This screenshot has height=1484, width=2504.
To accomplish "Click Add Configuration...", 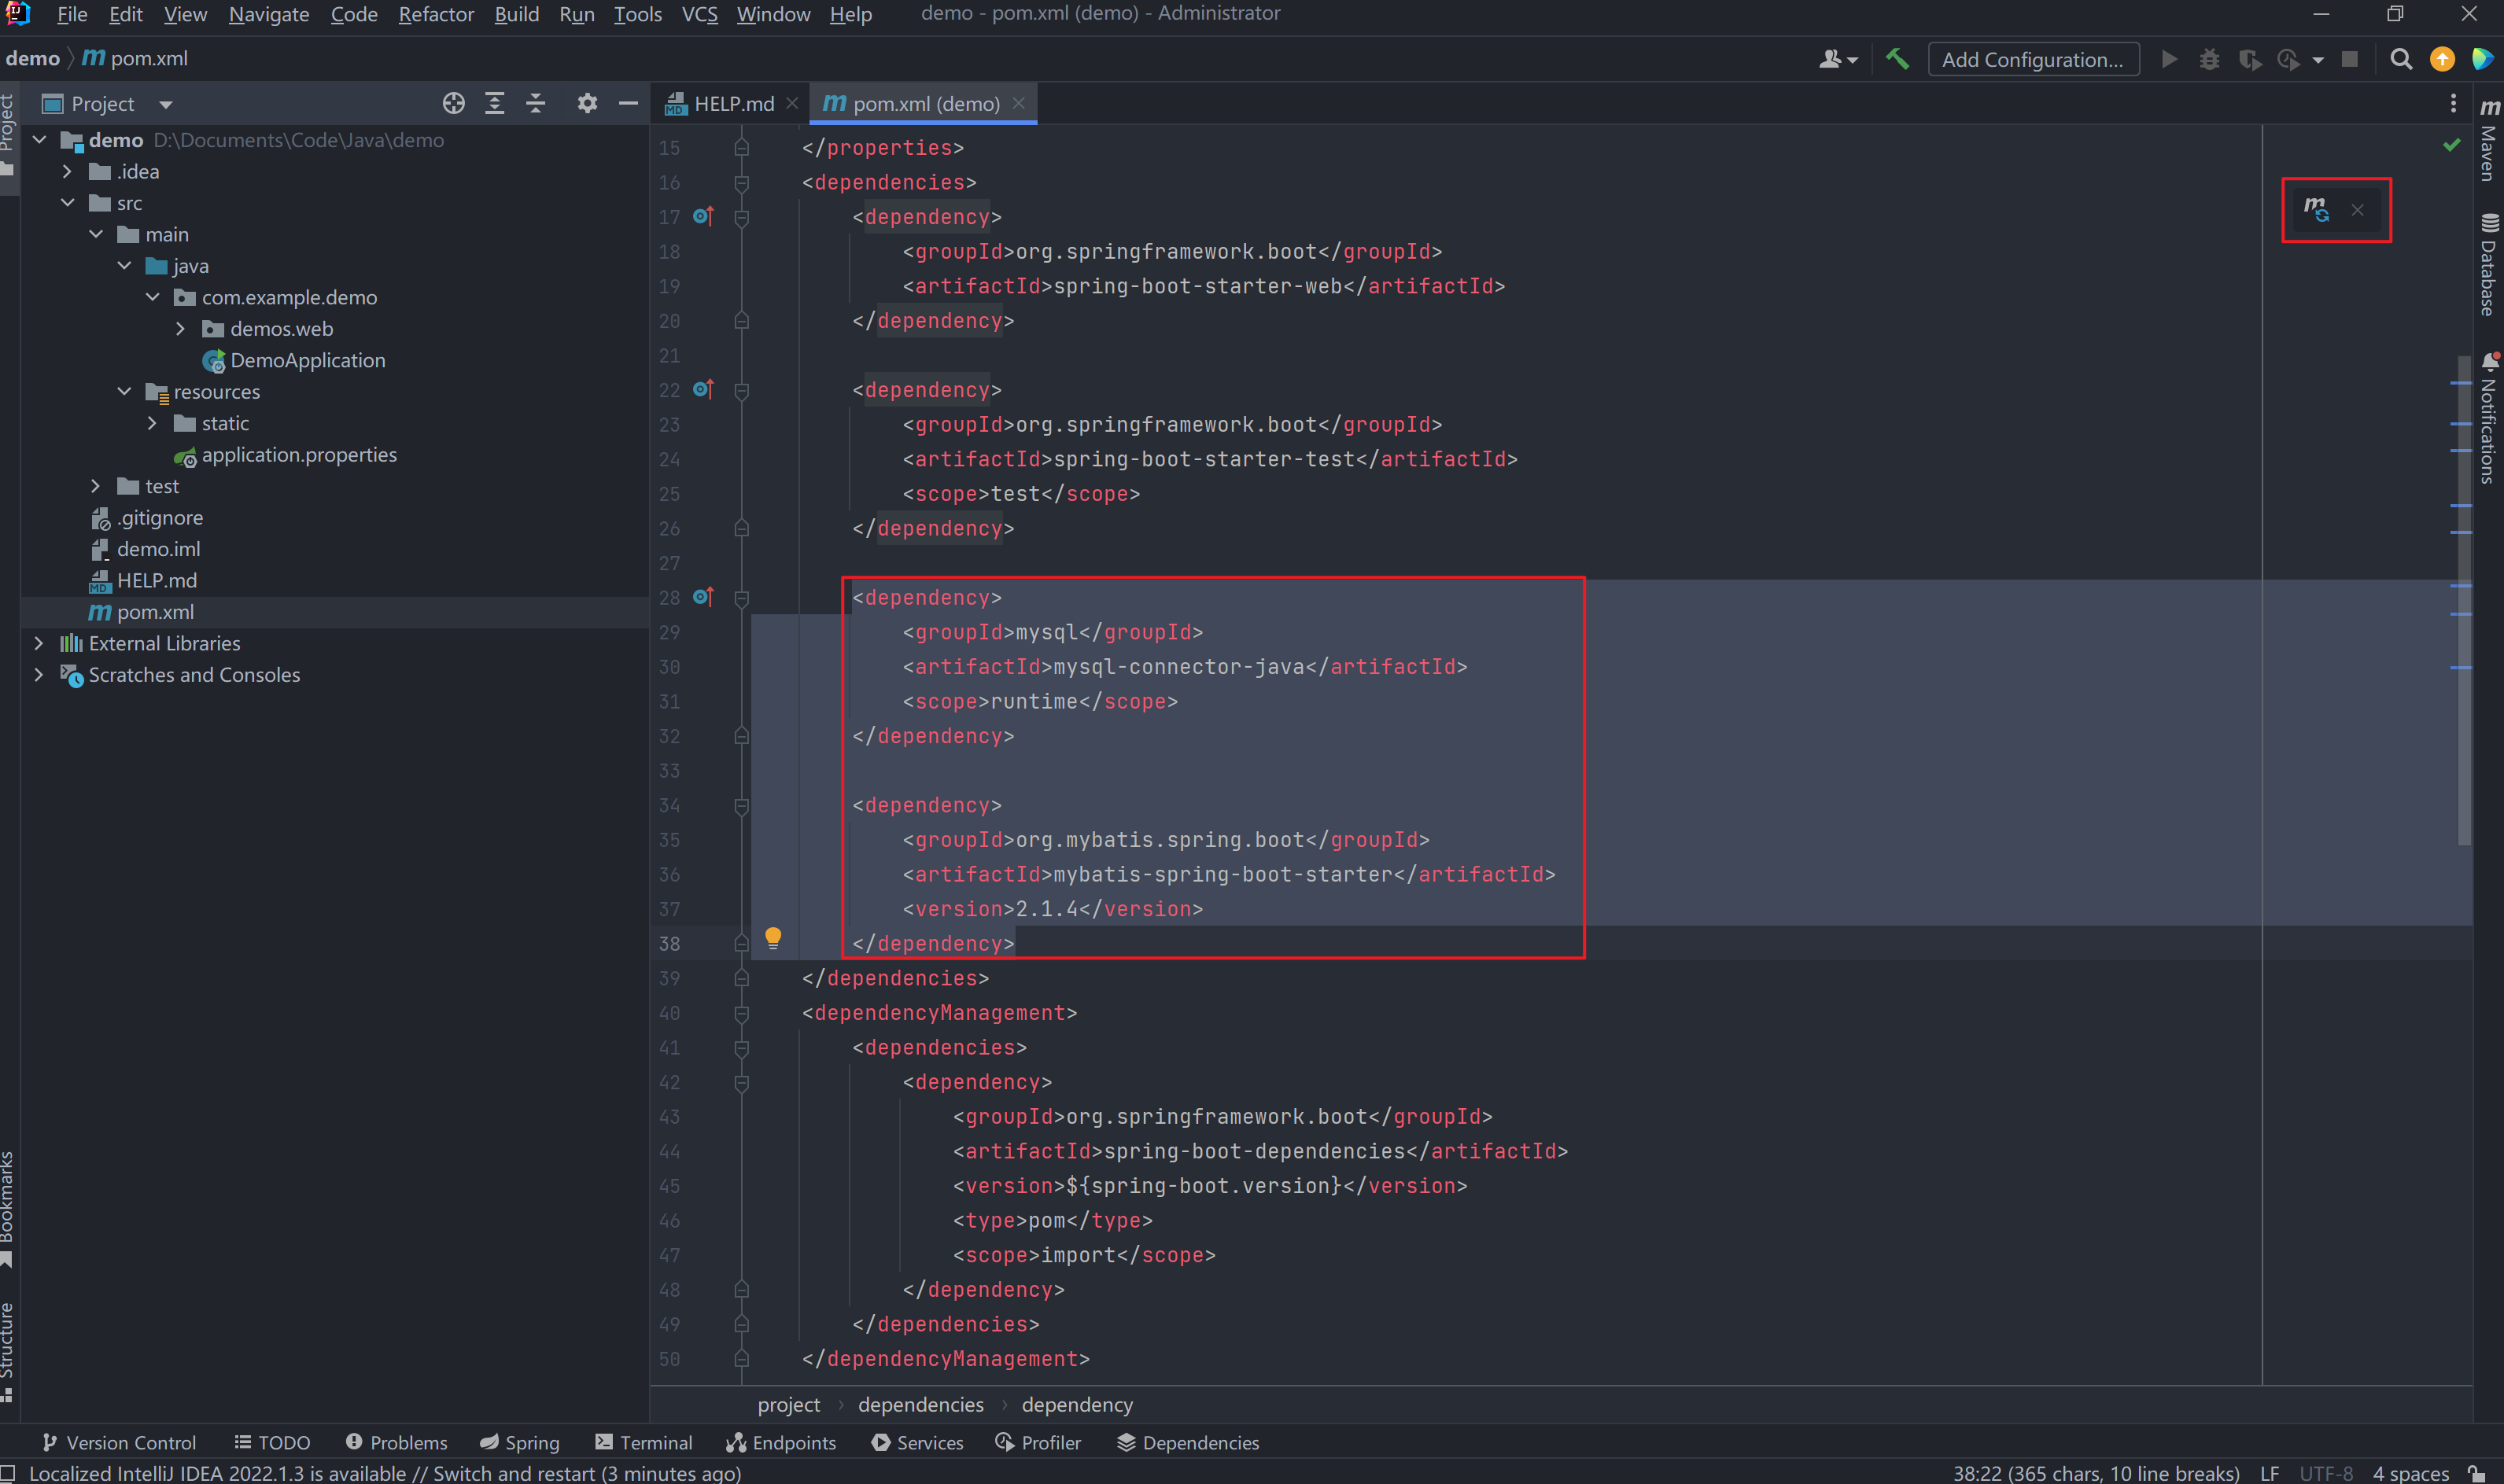I will (2033, 59).
